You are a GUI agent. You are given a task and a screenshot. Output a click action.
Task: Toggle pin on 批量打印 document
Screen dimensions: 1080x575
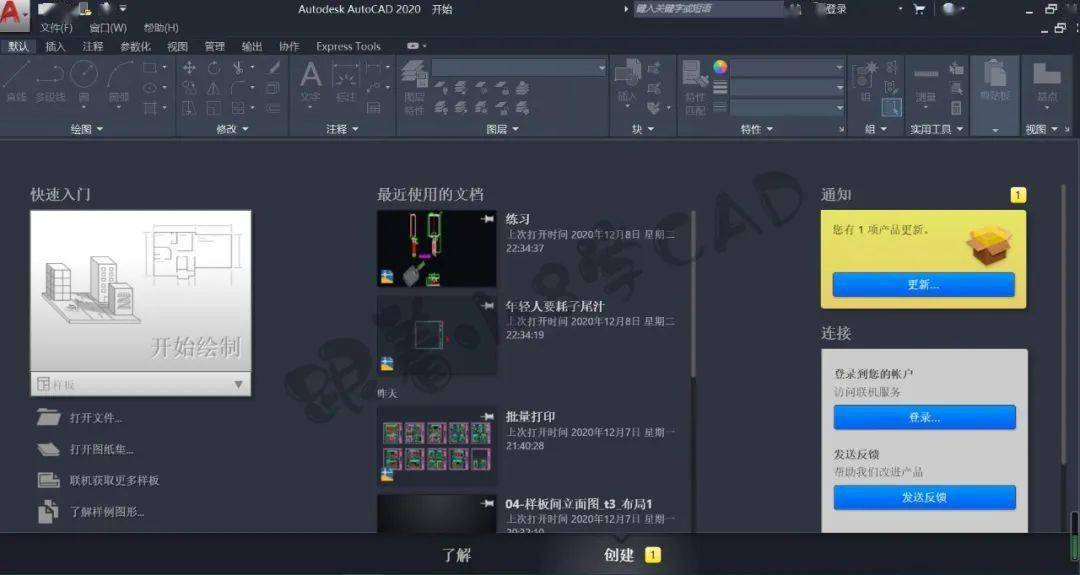pyautogui.click(x=488, y=416)
